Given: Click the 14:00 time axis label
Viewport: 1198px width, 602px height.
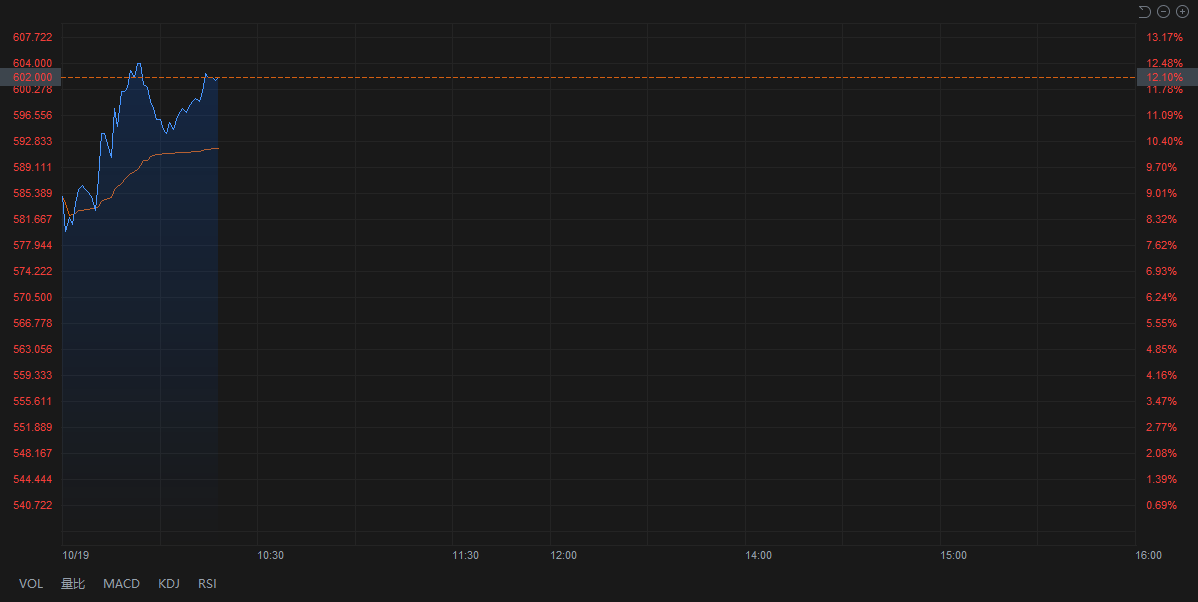Looking at the screenshot, I should coord(759,555).
